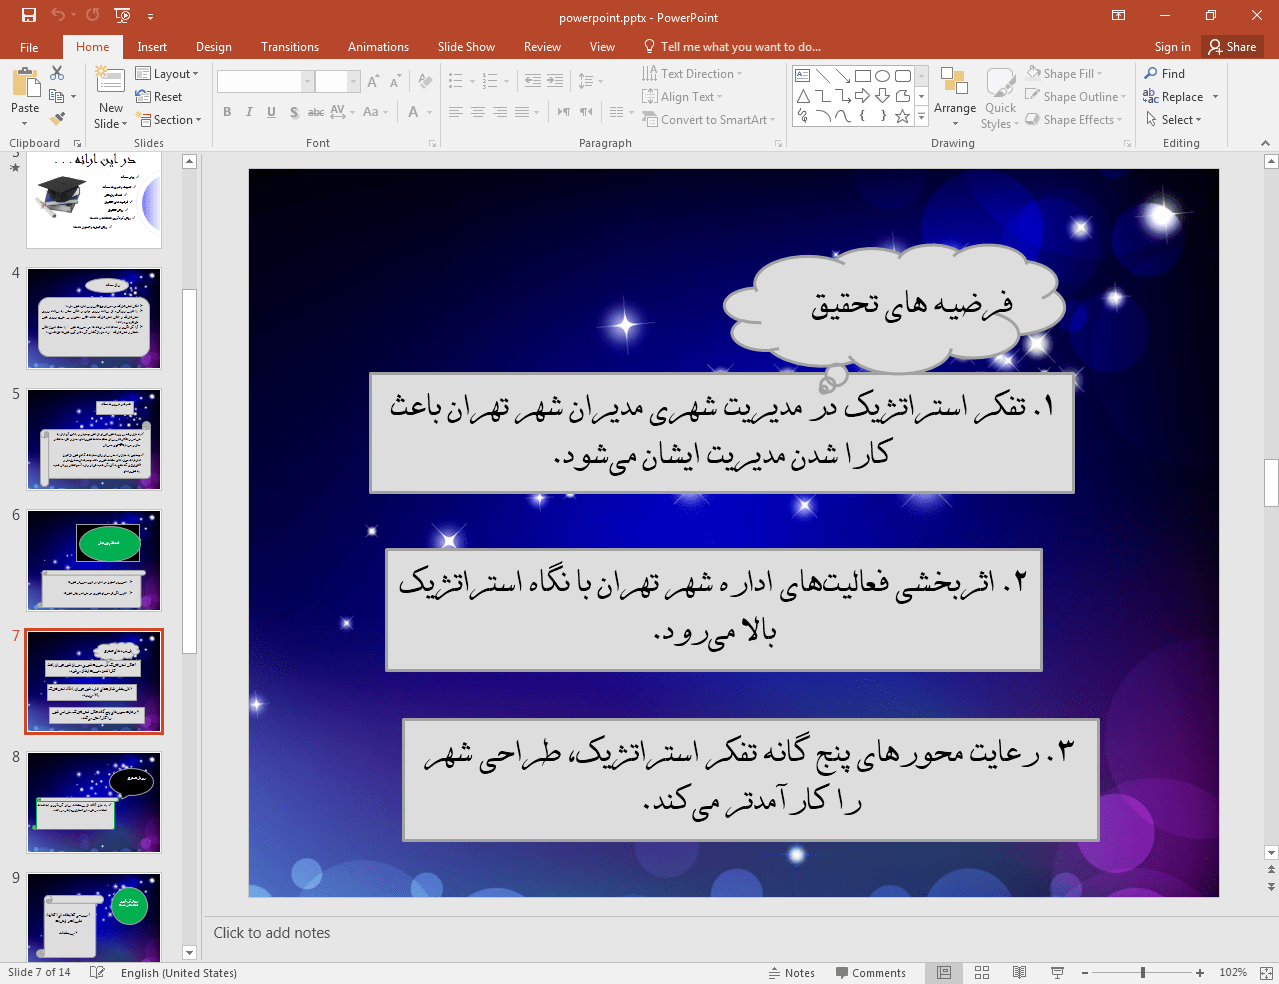Viewport: 1279px width, 984px height.
Task: Click the Save icon in the title bar
Action: coord(29,15)
